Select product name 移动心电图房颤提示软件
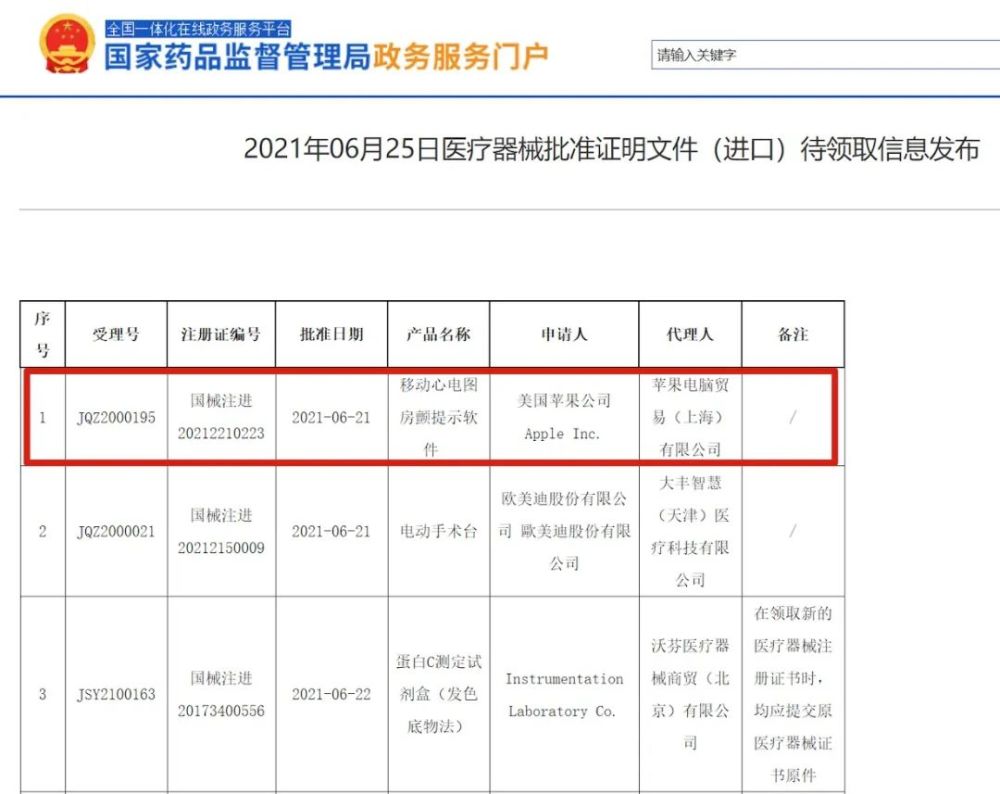The width and height of the screenshot is (1000, 794). point(438,417)
